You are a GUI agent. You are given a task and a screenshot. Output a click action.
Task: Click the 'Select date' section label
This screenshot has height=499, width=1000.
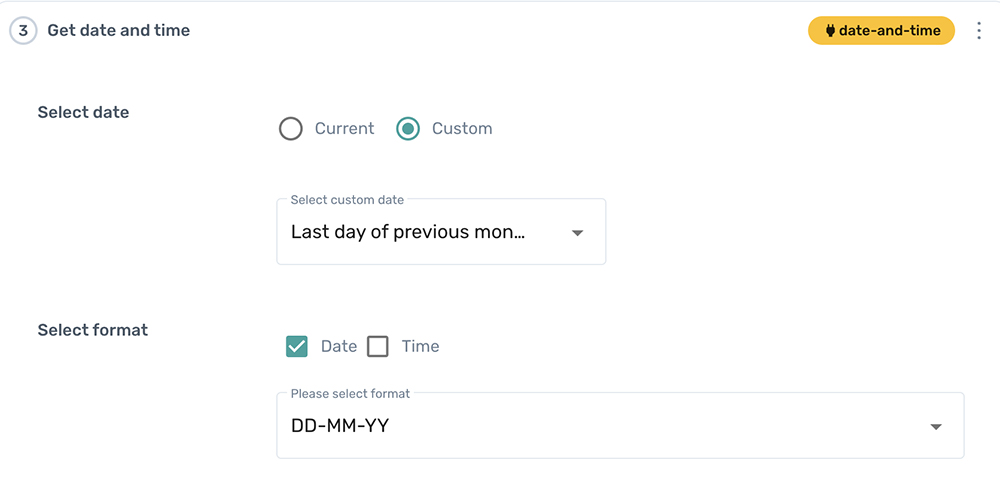coord(83,113)
